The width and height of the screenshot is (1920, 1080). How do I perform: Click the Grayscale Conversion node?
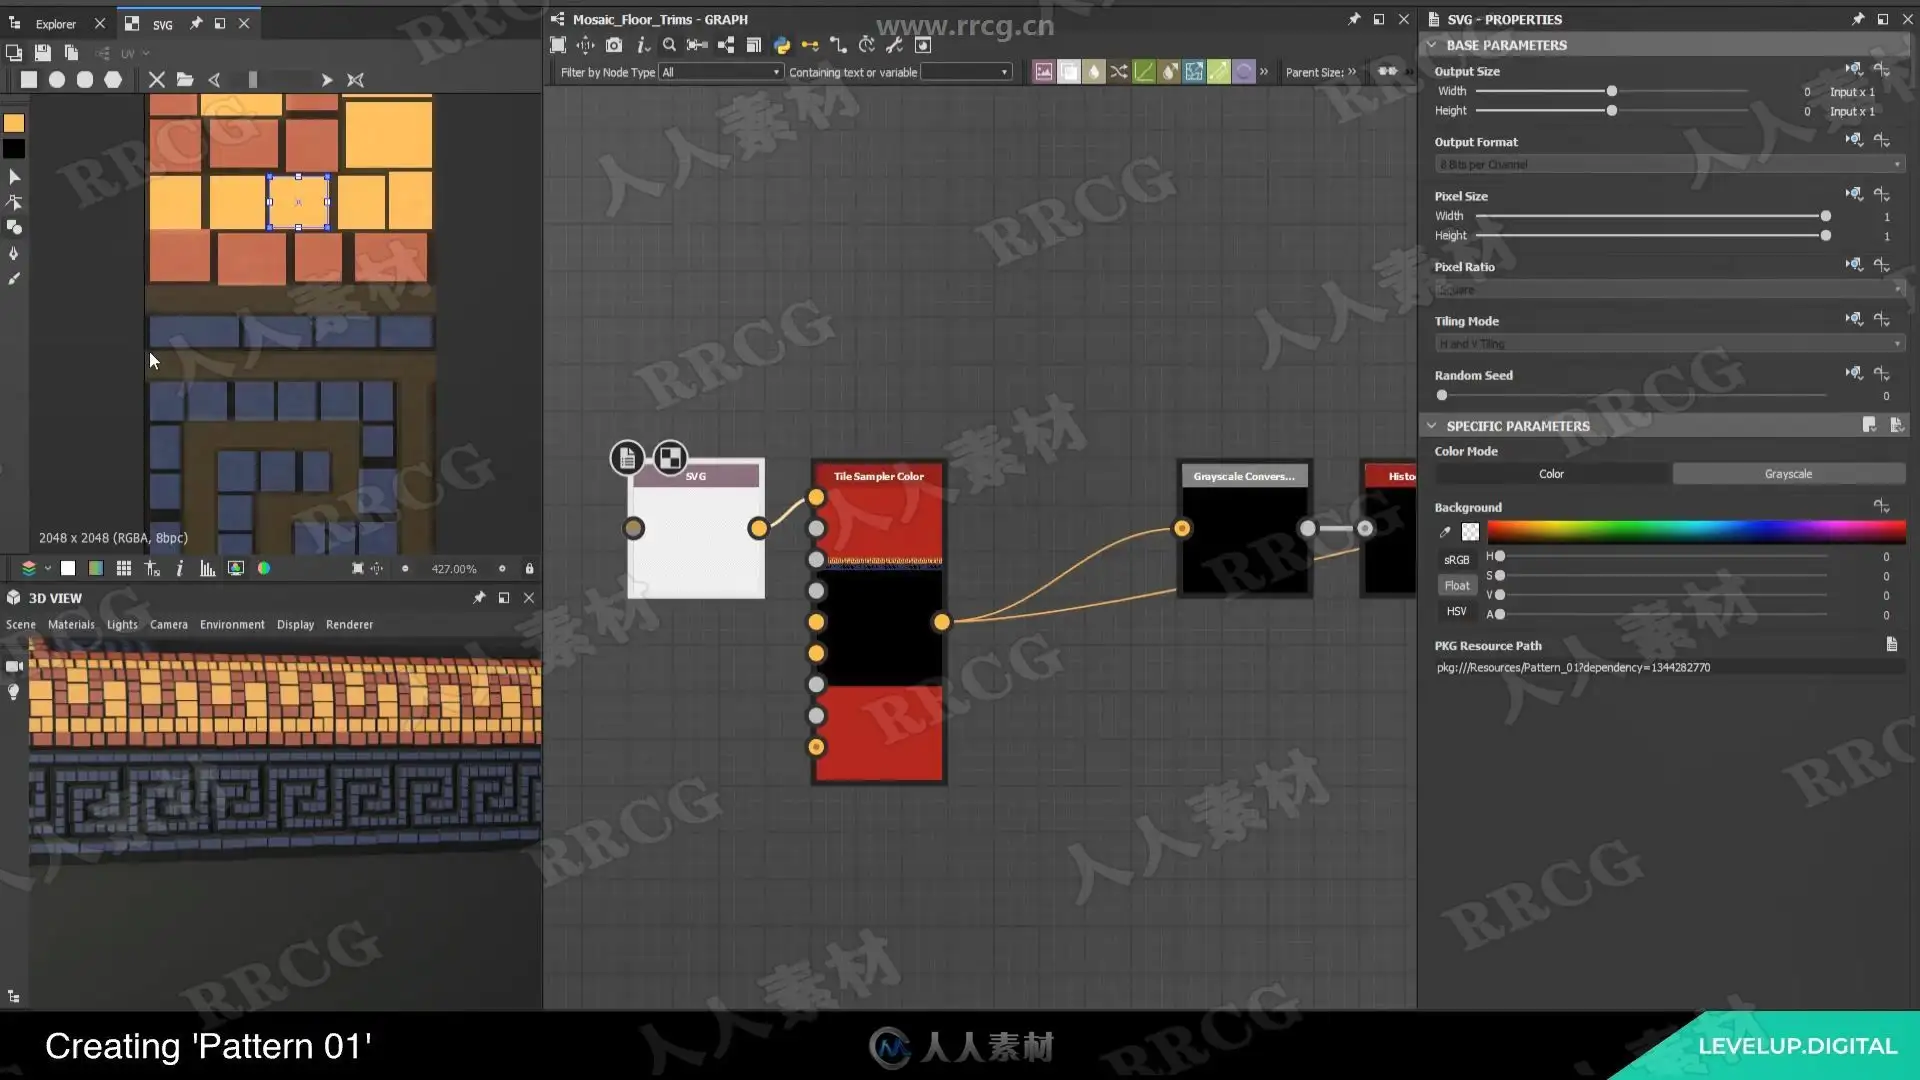(1245, 530)
